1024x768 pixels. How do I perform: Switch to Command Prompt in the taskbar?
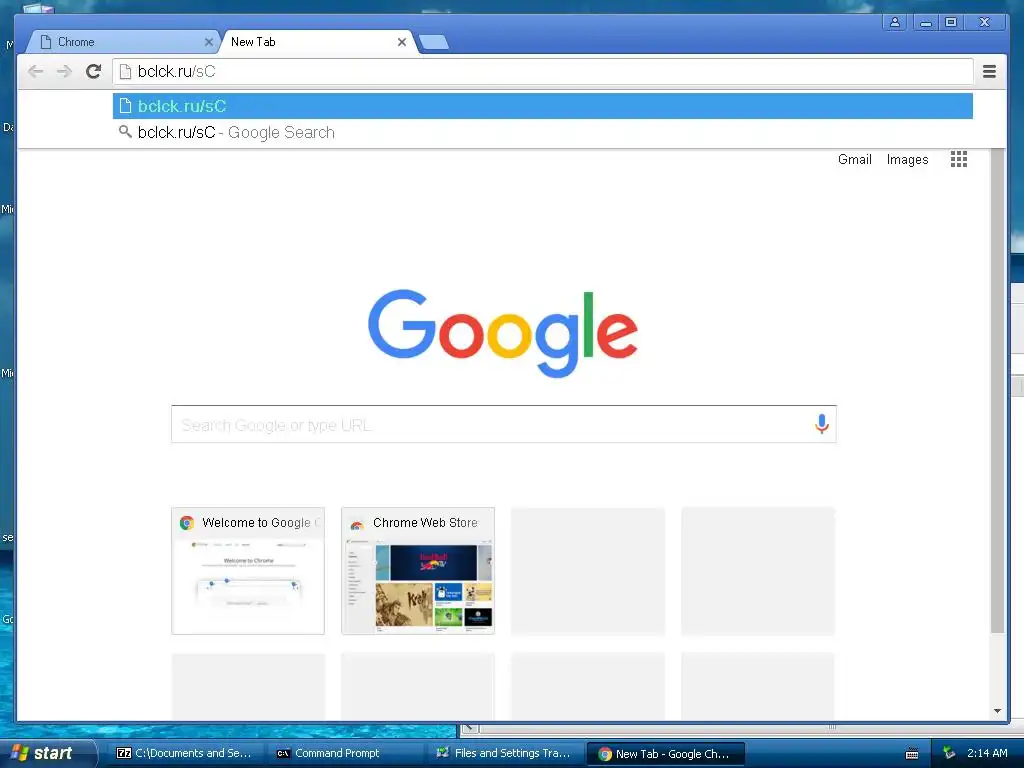345,753
